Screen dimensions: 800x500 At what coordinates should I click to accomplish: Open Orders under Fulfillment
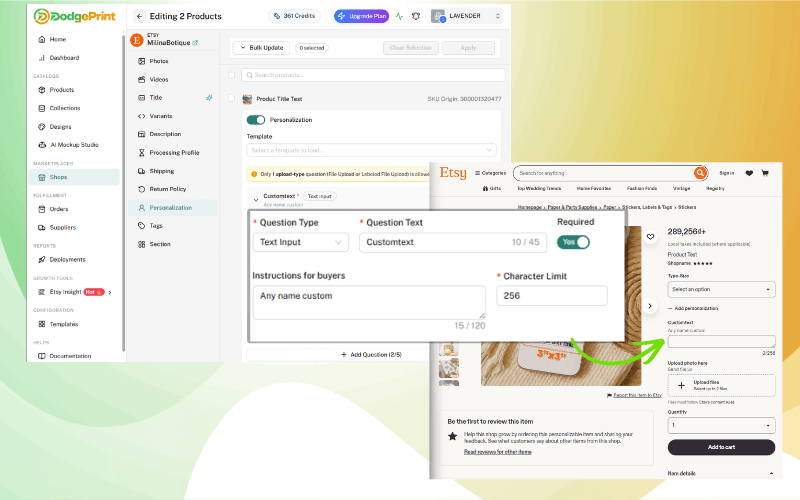tap(54, 209)
